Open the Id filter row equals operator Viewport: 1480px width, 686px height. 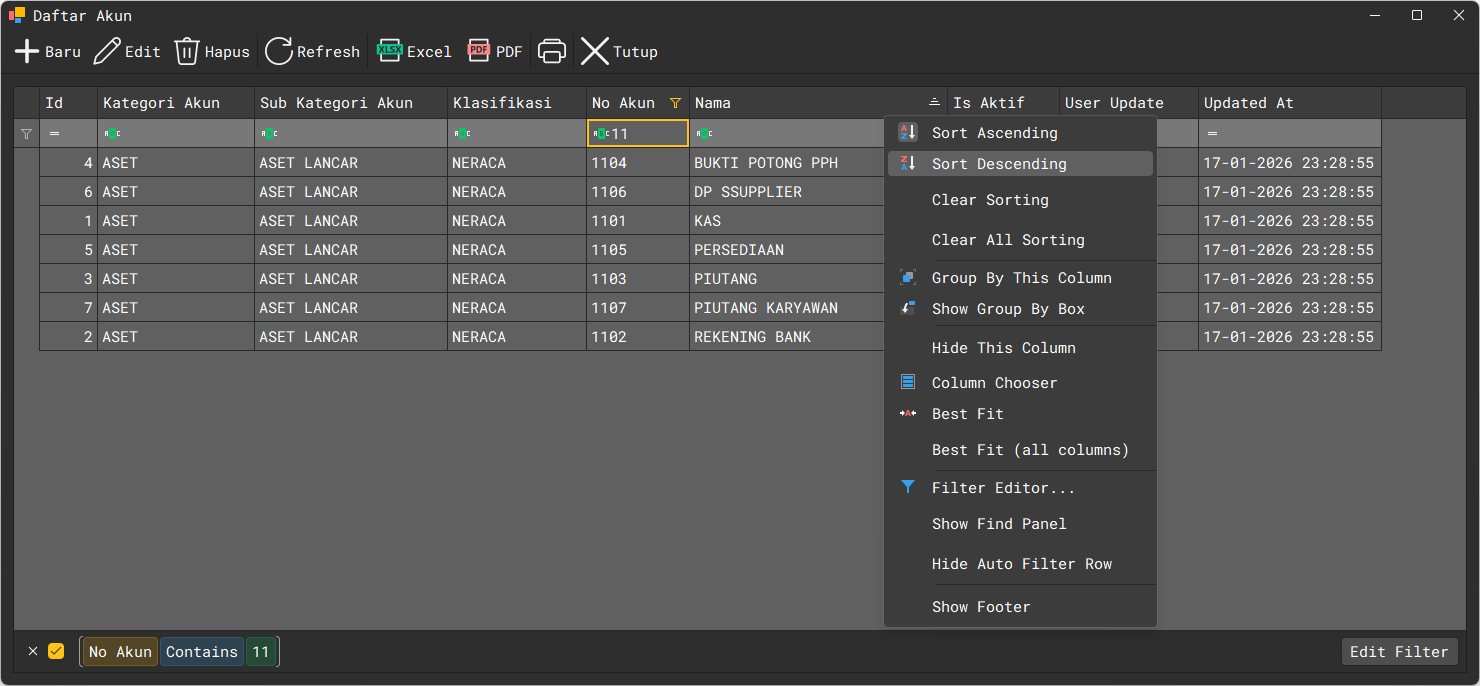point(54,134)
